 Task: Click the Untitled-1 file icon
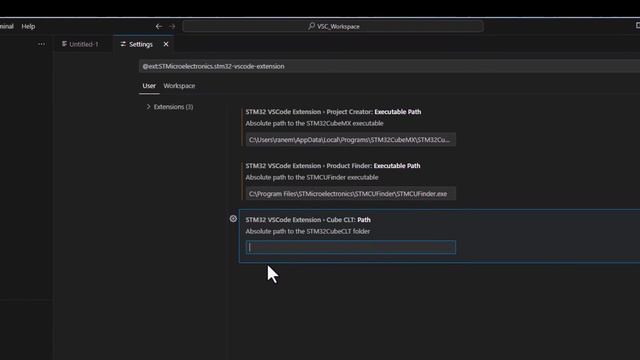pyautogui.click(x=64, y=44)
